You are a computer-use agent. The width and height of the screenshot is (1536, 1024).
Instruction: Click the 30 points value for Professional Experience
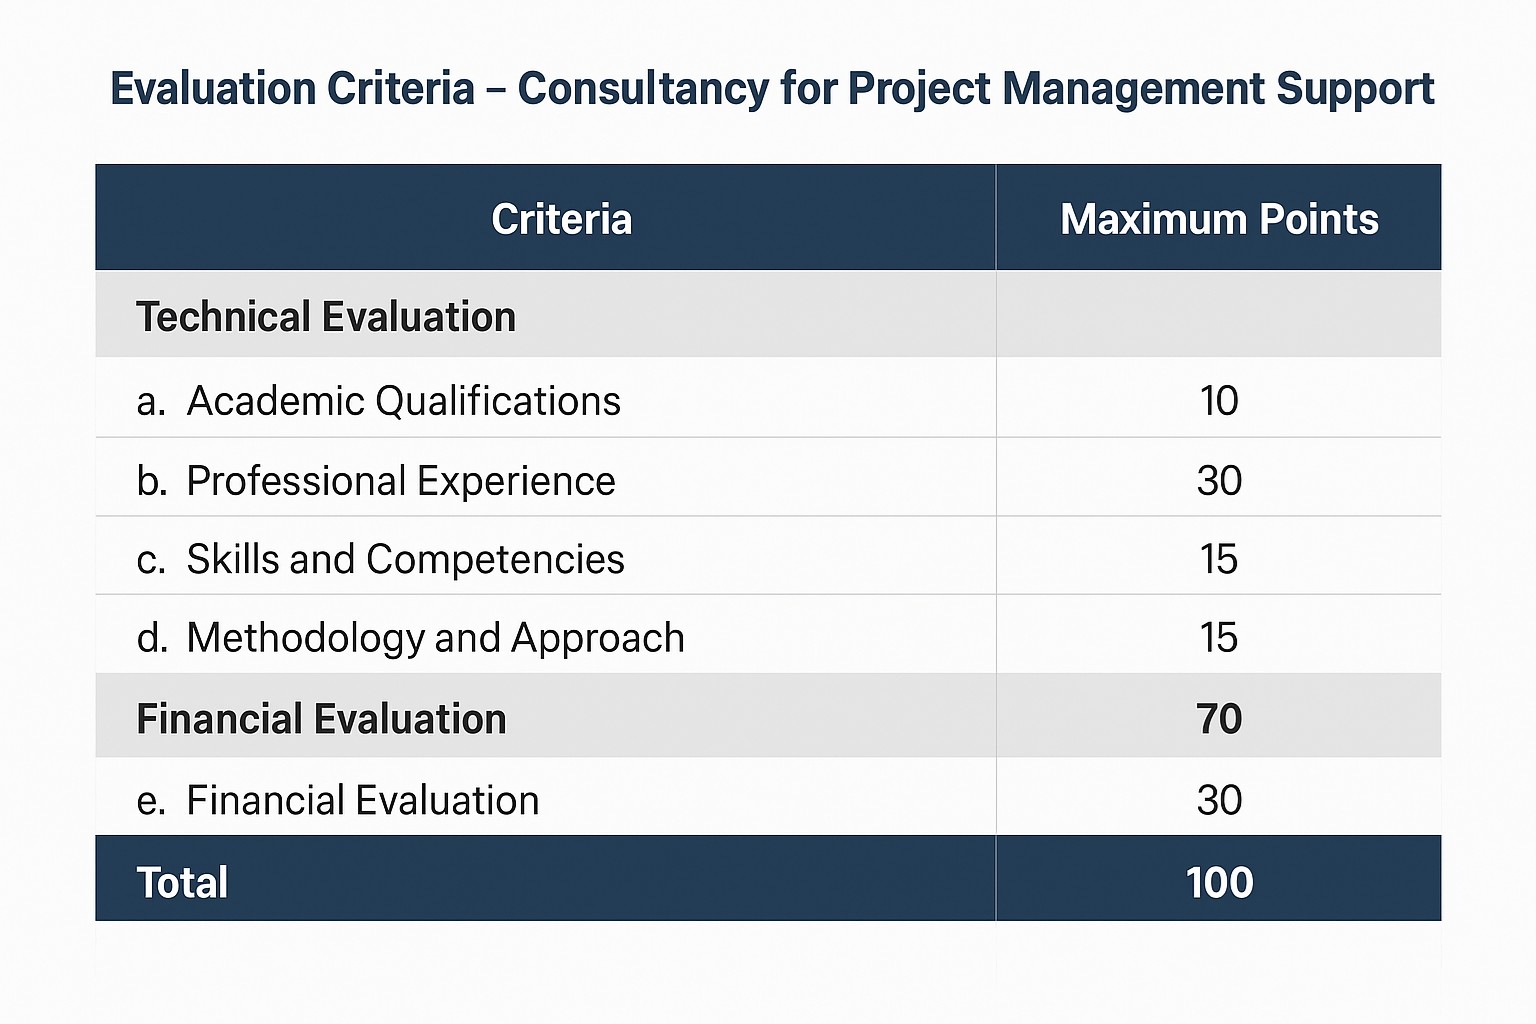point(1219,481)
